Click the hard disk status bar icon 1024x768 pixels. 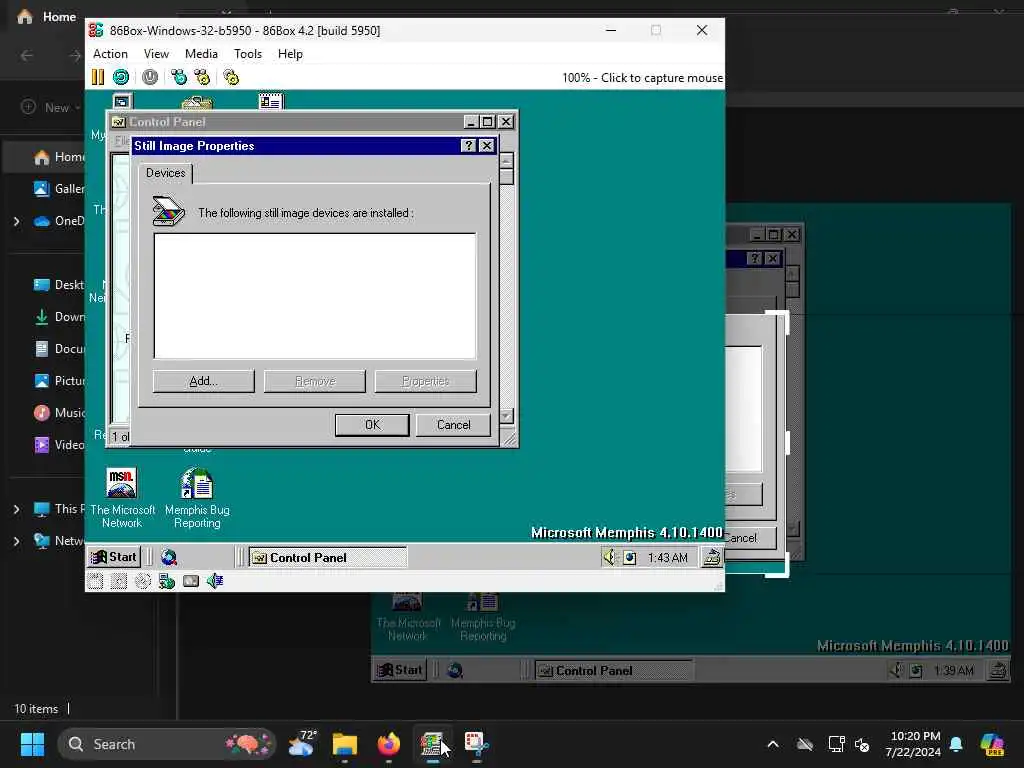coord(191,581)
